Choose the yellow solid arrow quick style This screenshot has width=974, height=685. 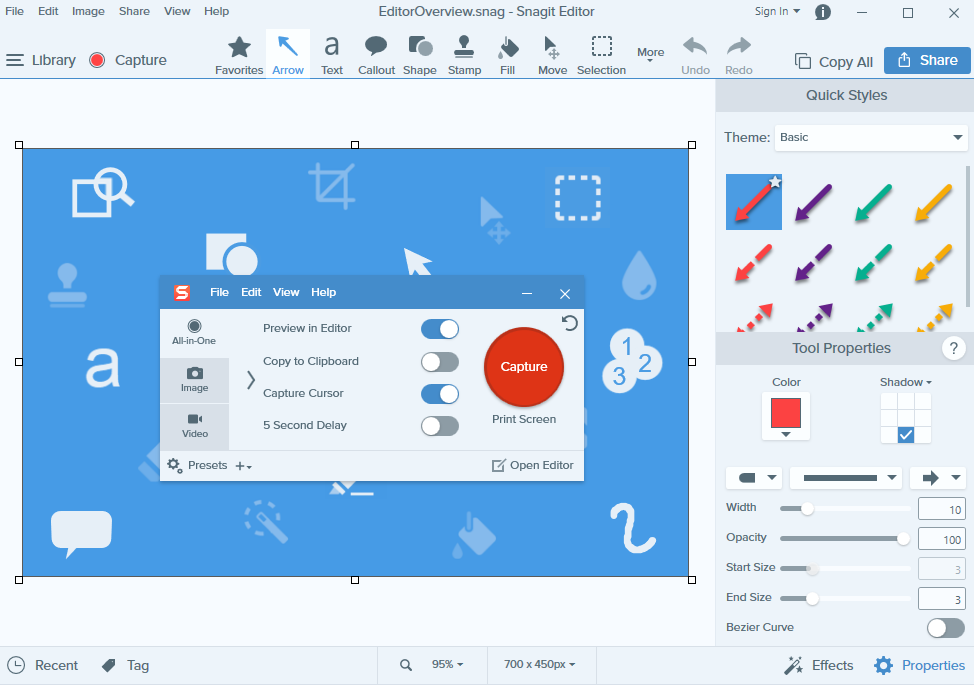(934, 202)
